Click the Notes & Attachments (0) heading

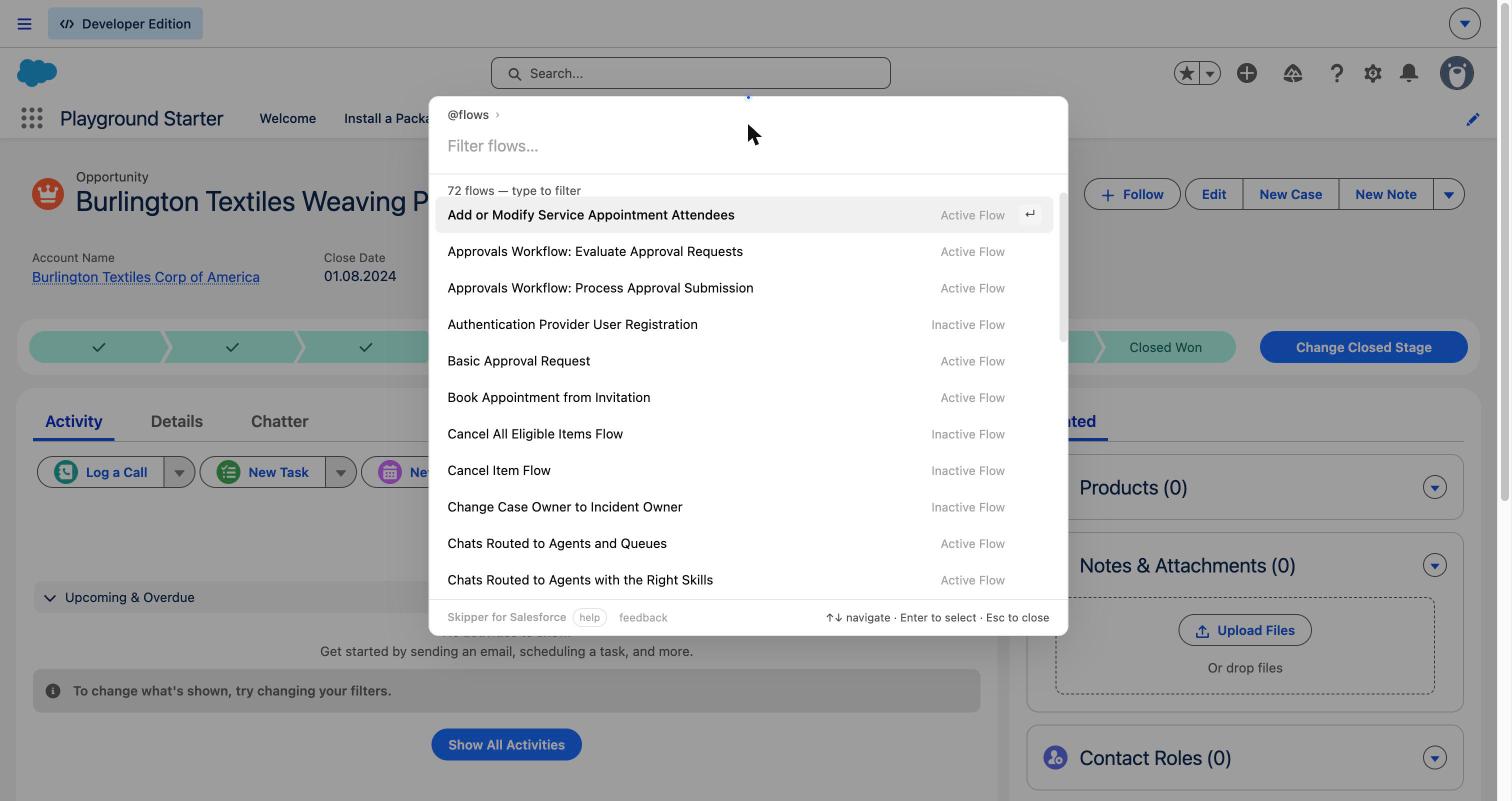pos(1187,566)
